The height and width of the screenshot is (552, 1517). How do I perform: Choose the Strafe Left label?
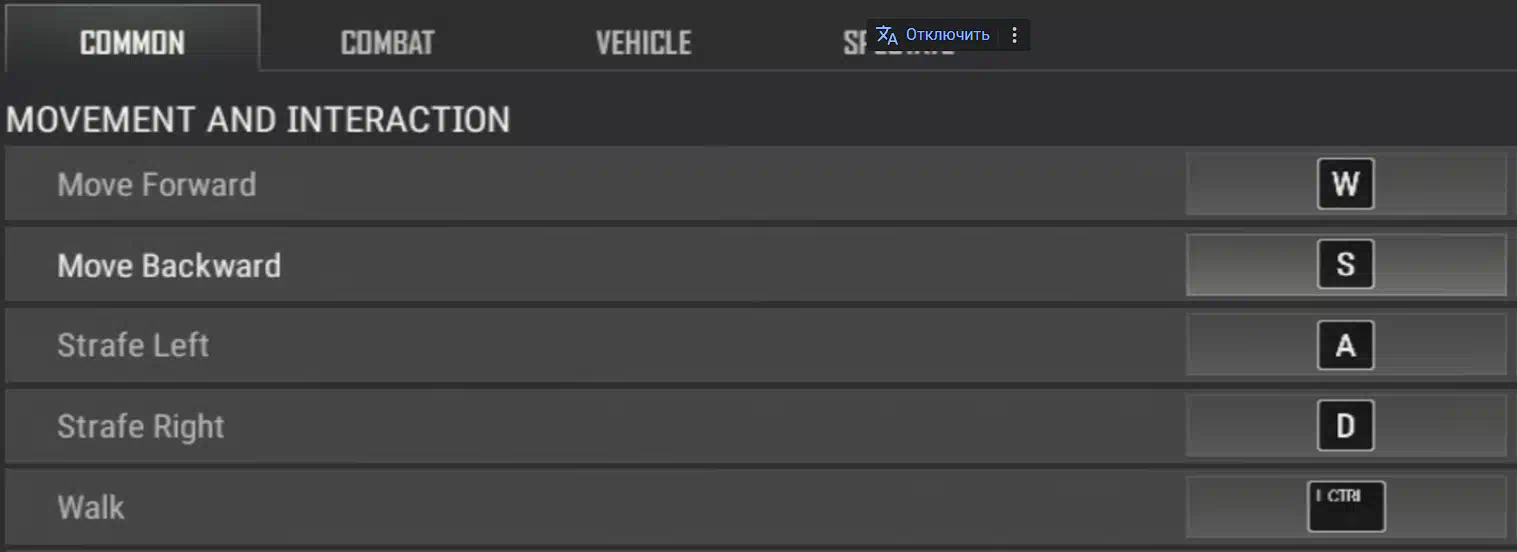[x=133, y=346]
